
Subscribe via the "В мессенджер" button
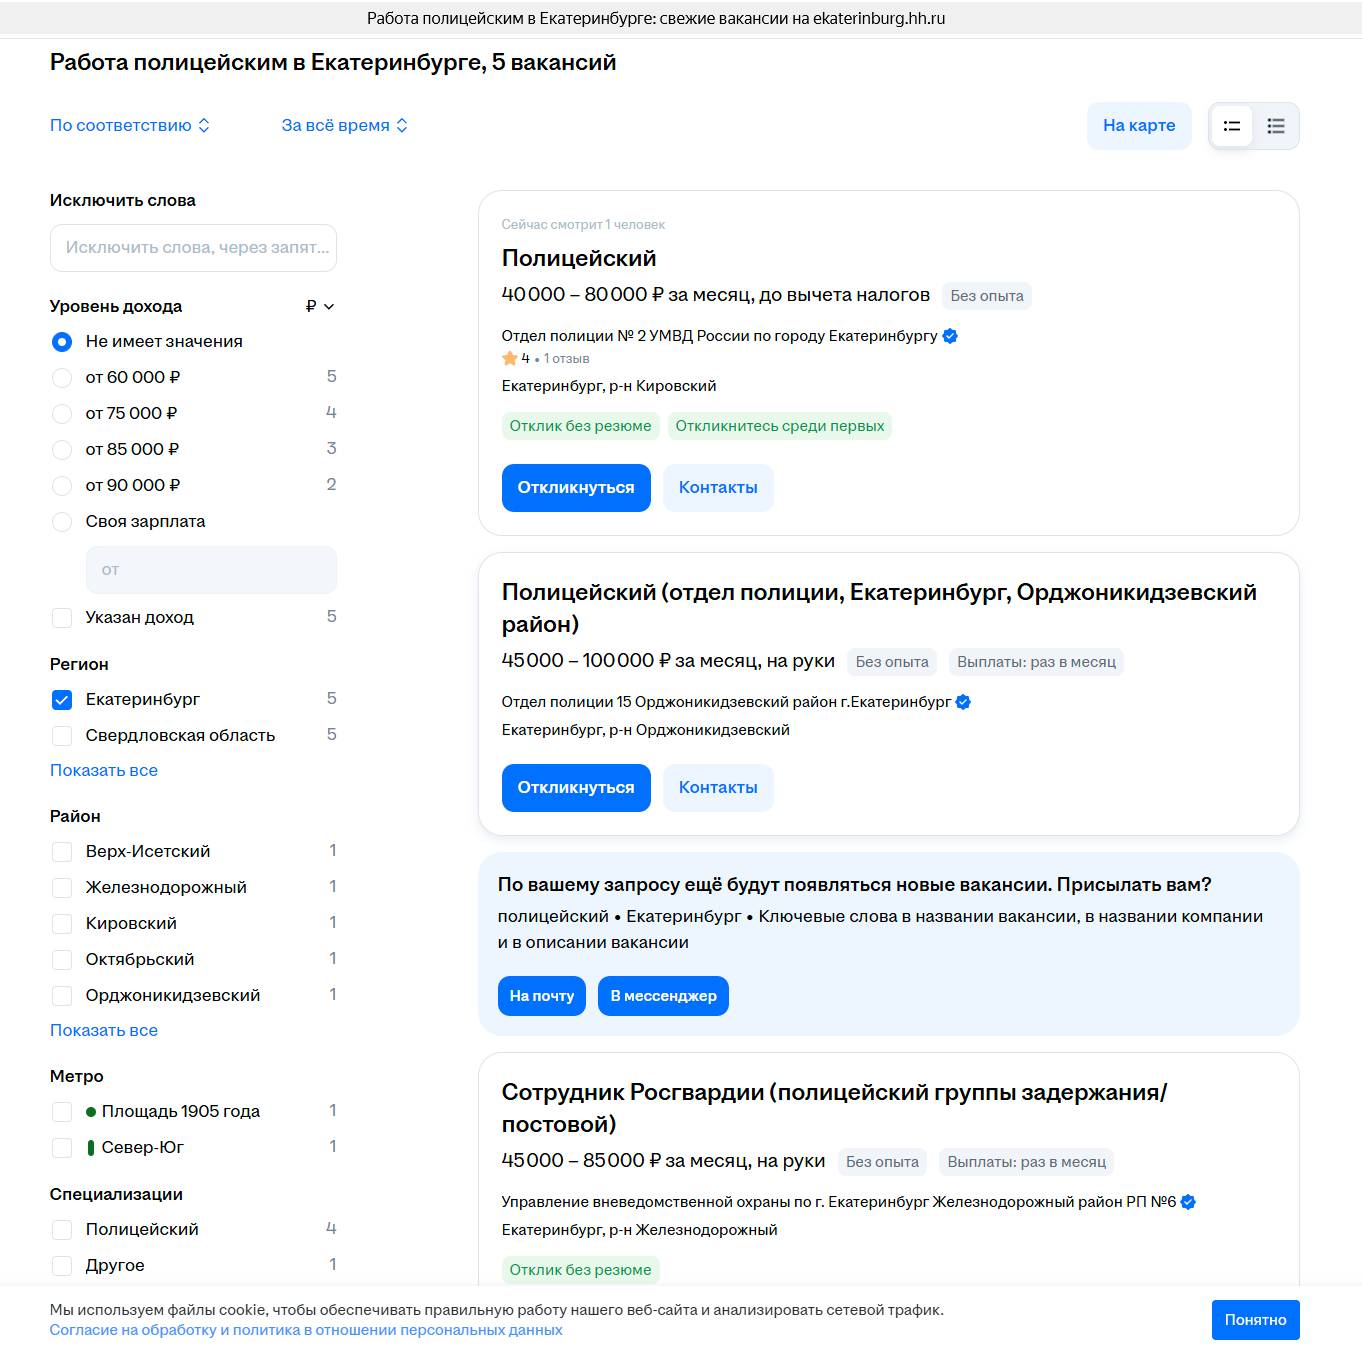coord(663,996)
